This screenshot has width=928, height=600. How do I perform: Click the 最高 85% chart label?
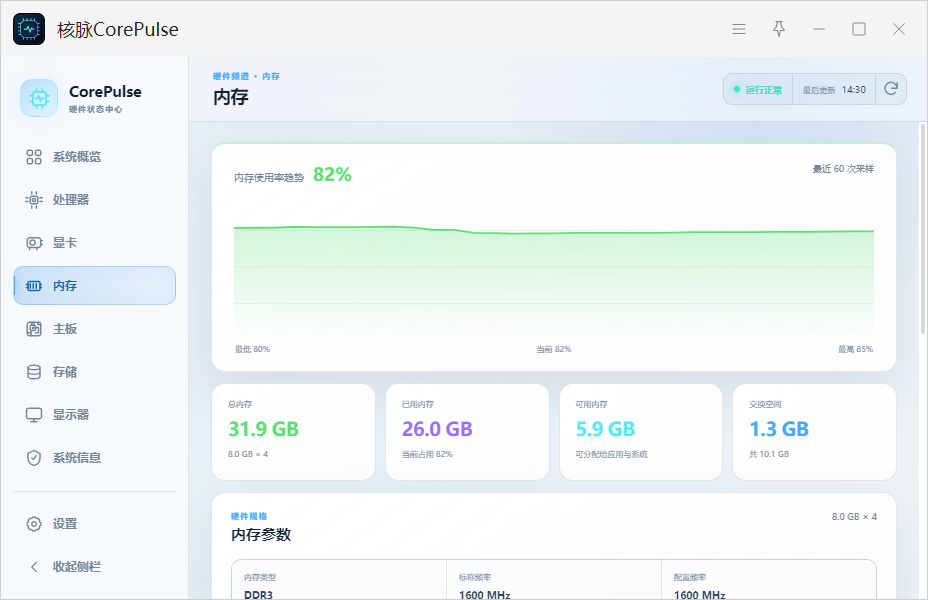856,349
